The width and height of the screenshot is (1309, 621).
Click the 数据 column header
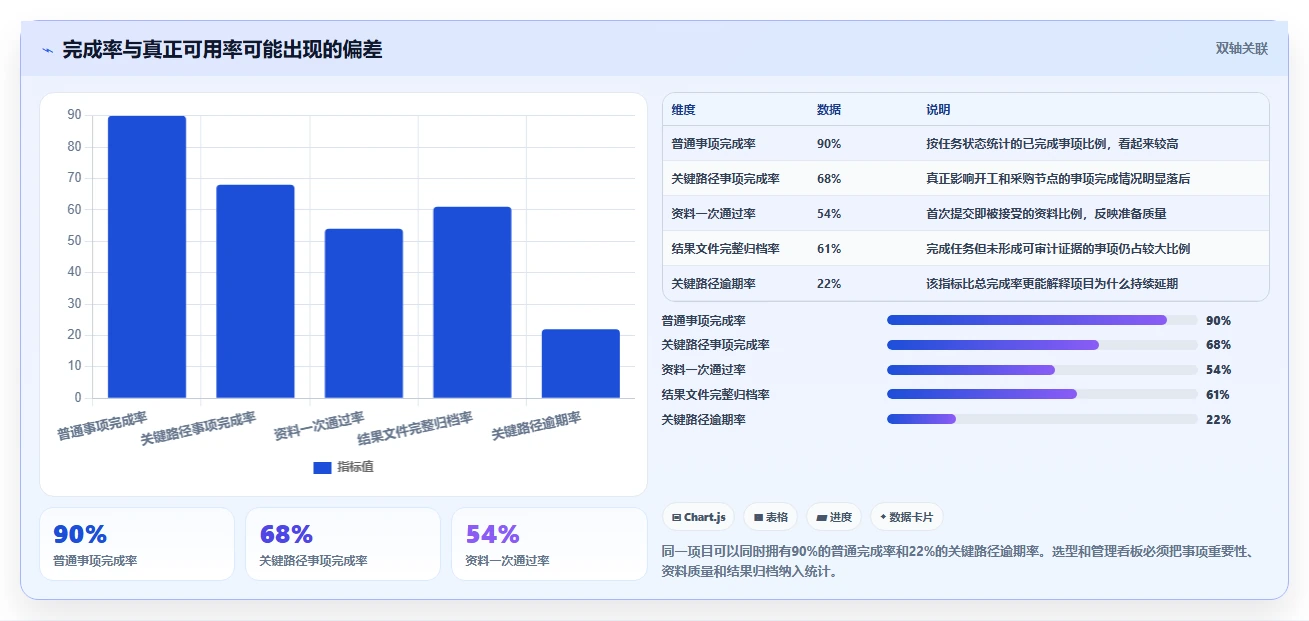pos(829,110)
